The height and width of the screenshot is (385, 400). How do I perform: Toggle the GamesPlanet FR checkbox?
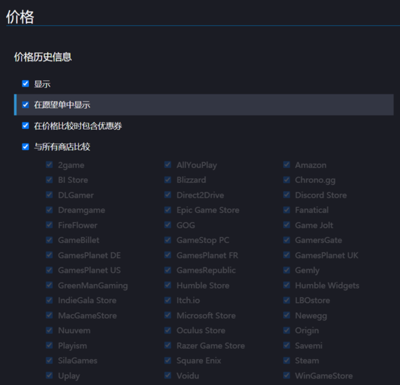coord(168,255)
